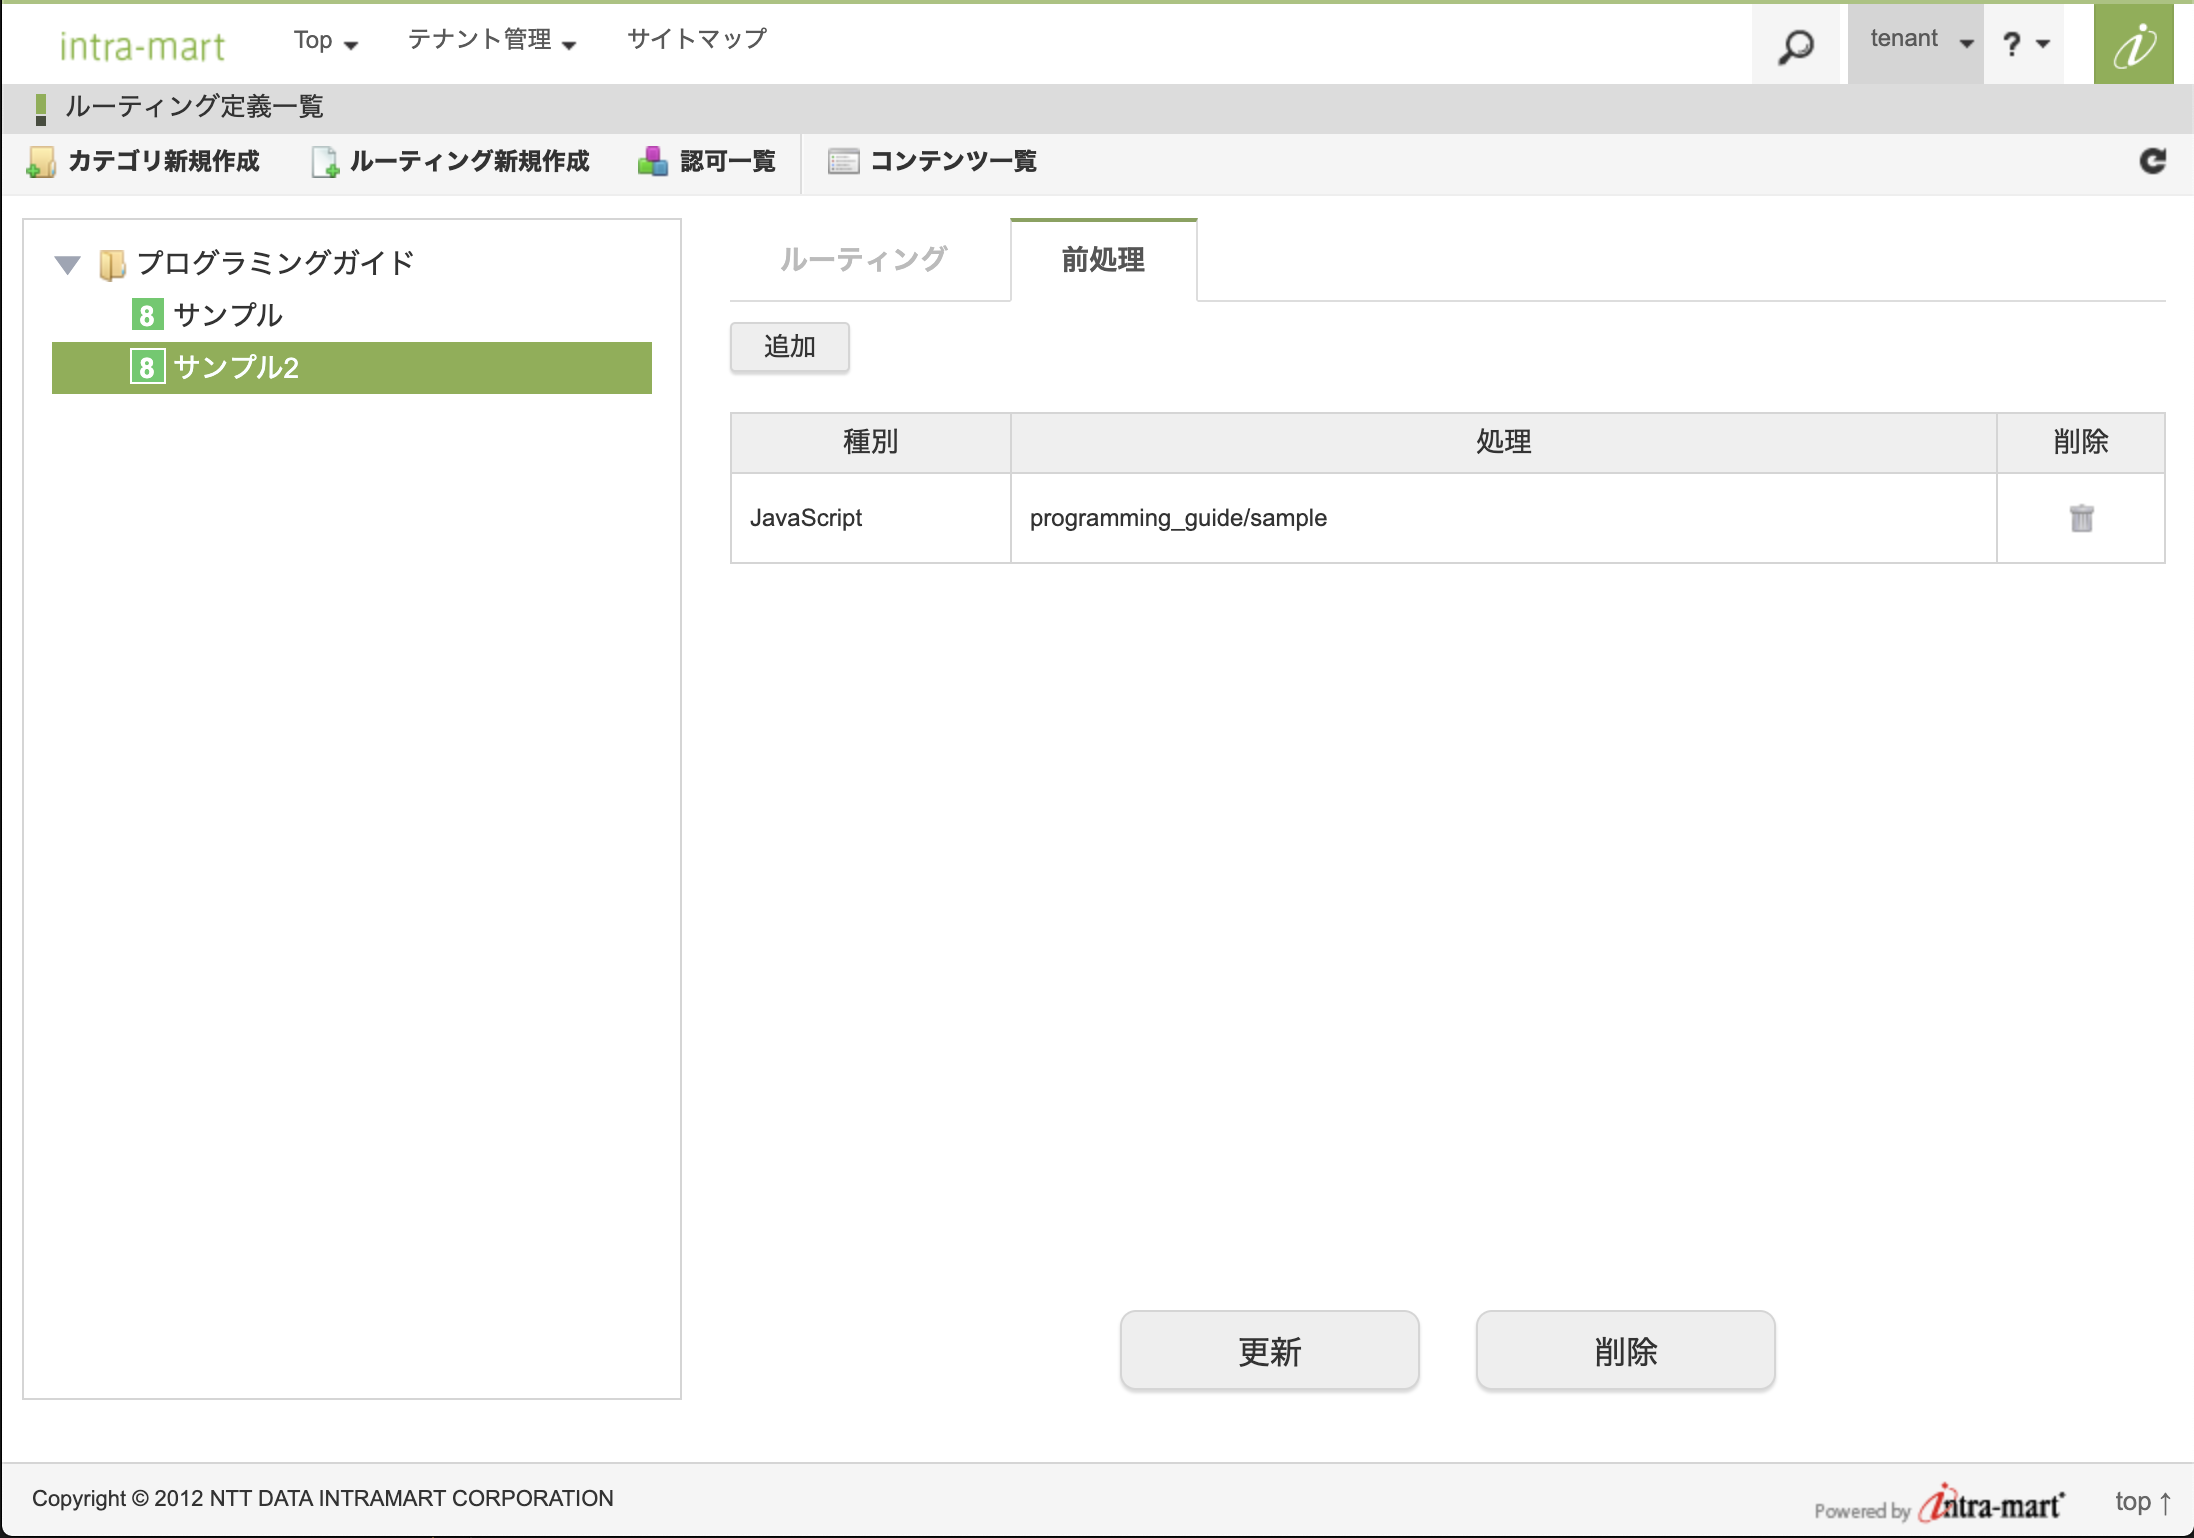Open サイトマップ menu item
The image size is (2194, 1538).
point(696,40)
